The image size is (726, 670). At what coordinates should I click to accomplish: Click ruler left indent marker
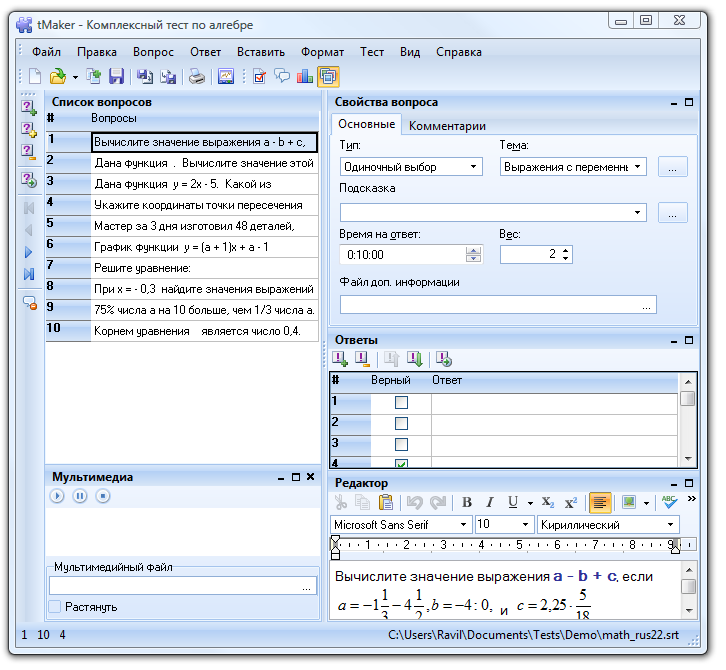pyautogui.click(x=335, y=548)
